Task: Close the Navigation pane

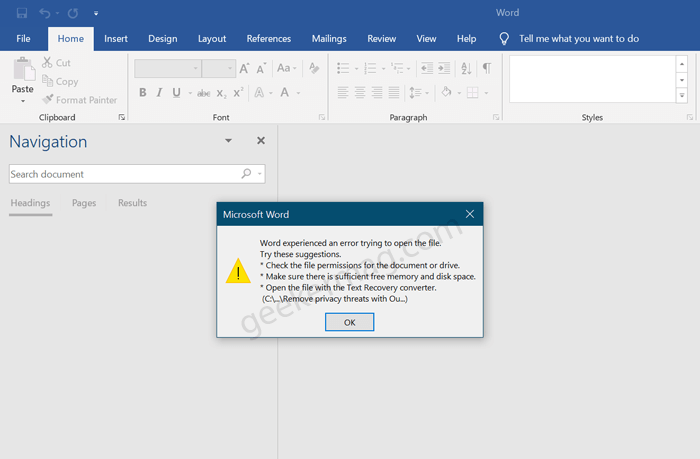Action: (x=261, y=141)
